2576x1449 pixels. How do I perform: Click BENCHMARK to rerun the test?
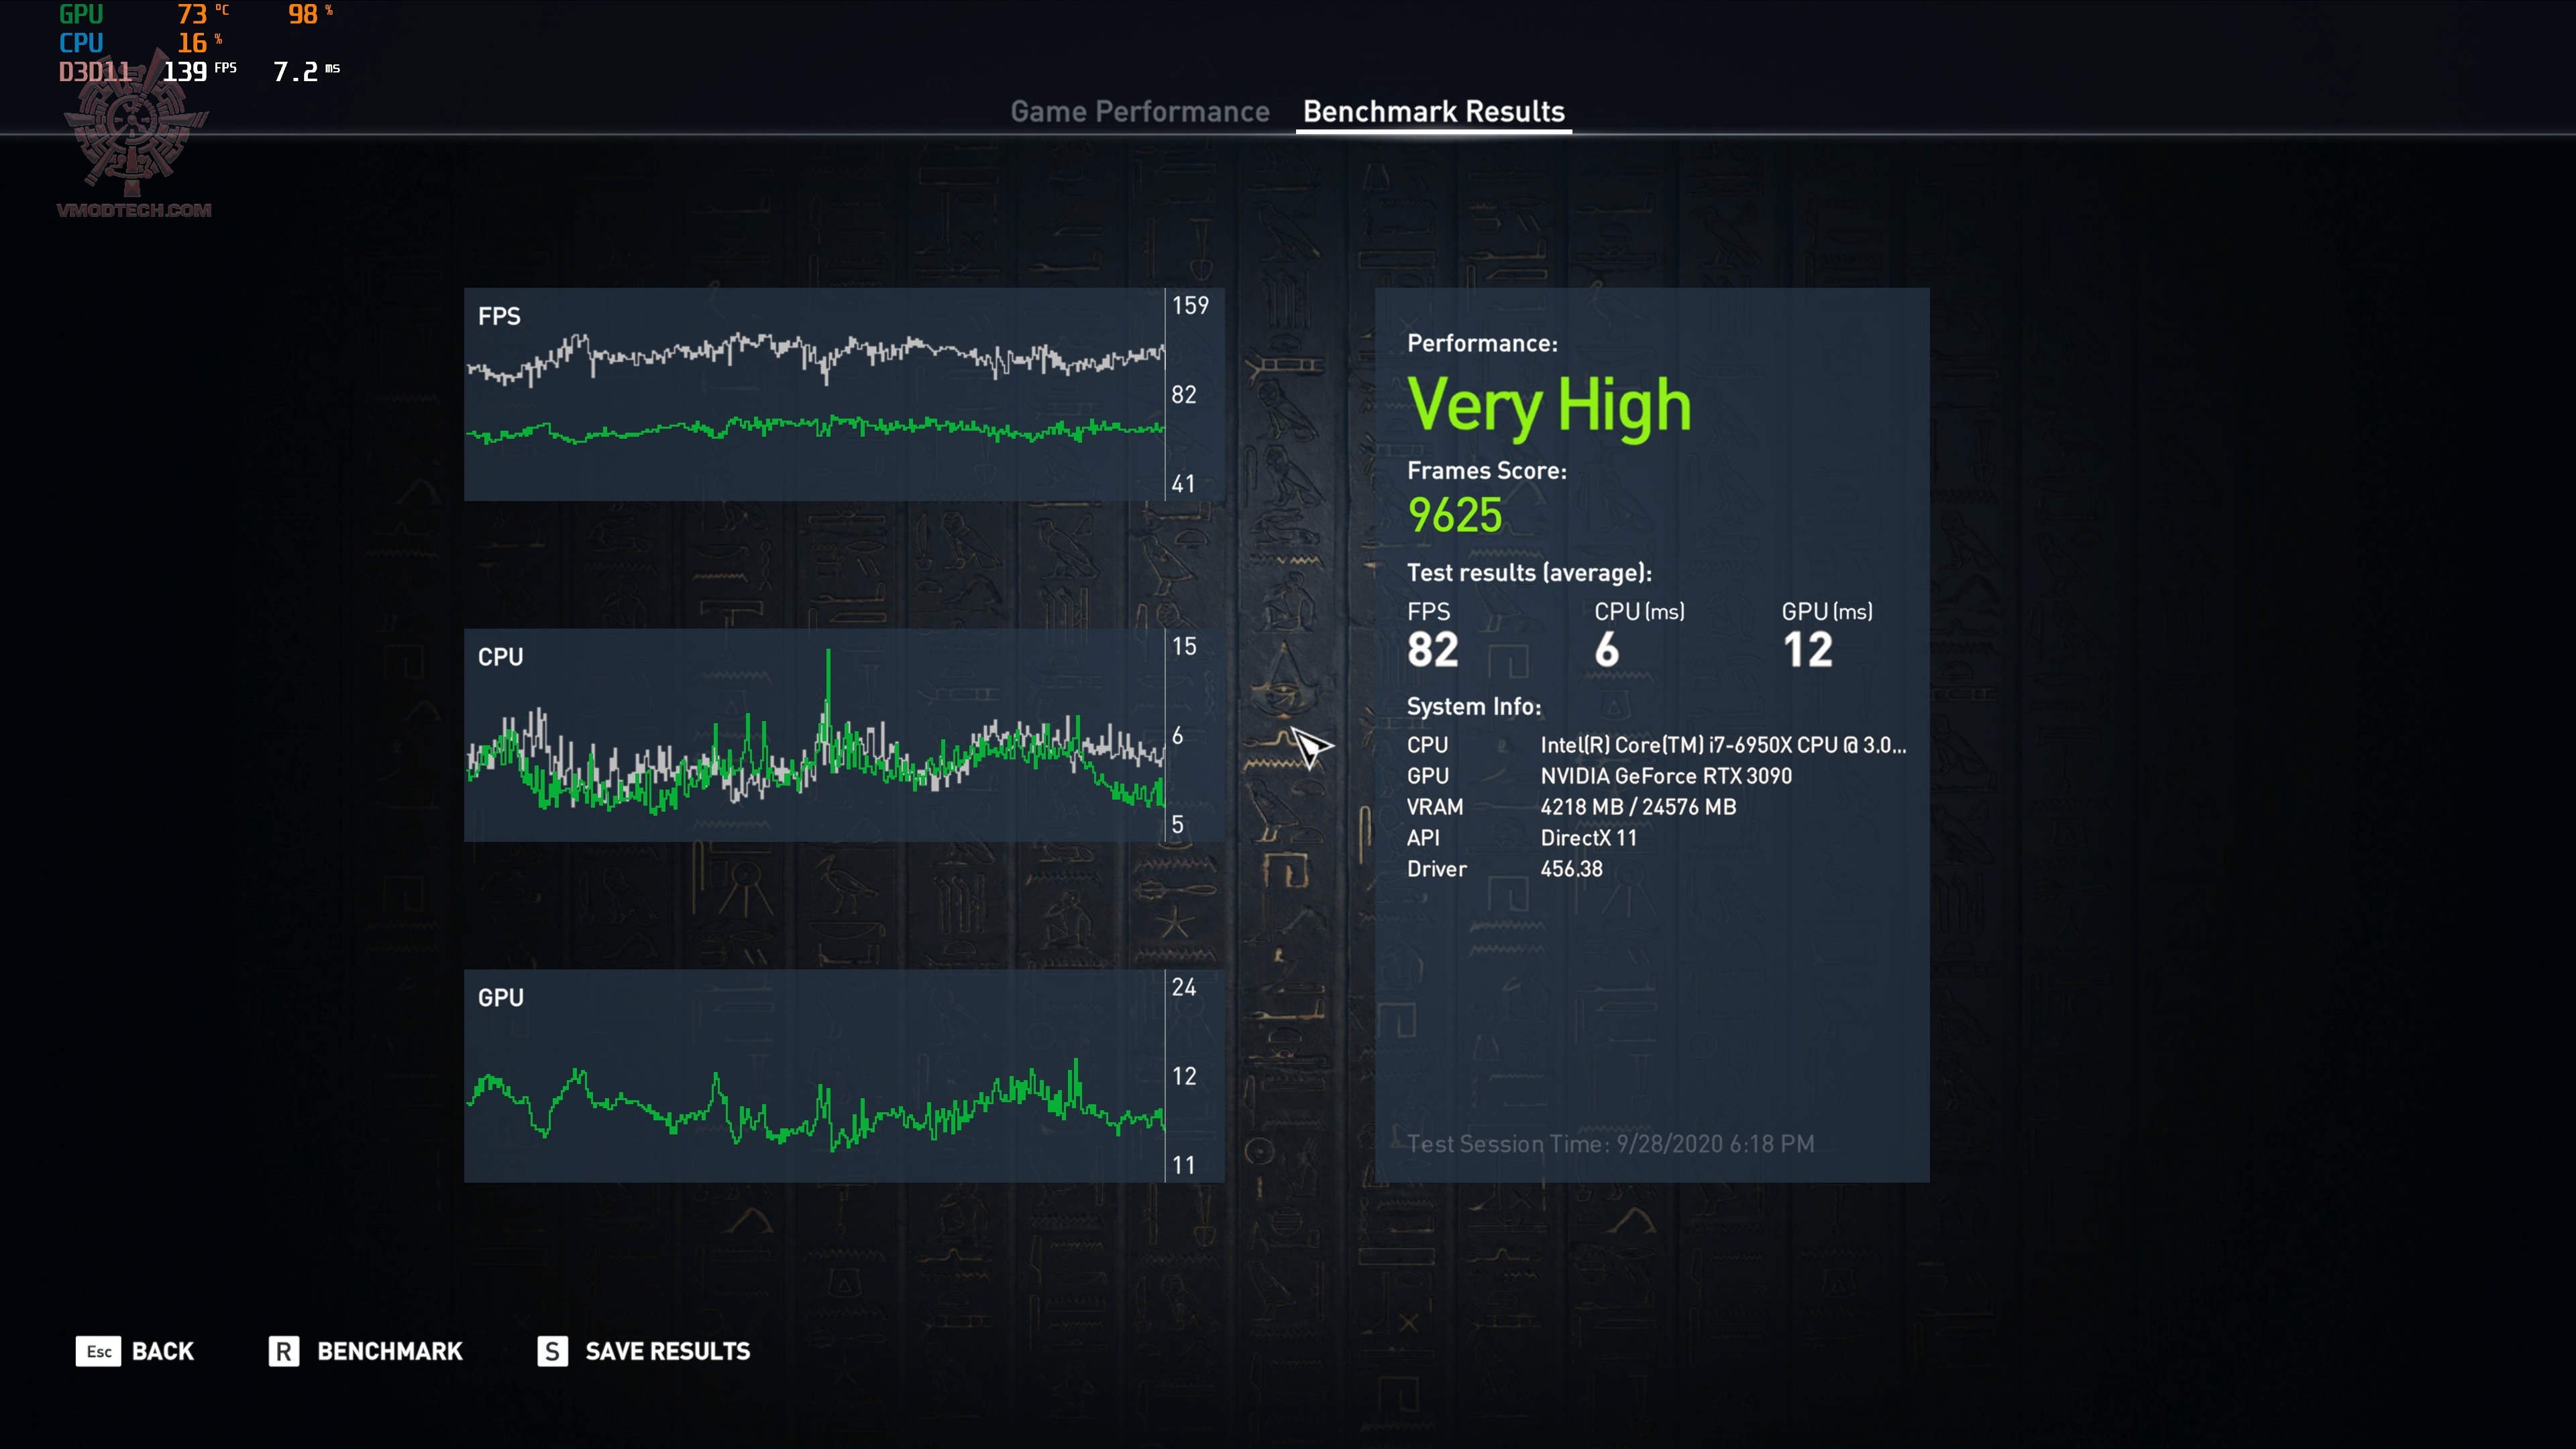click(389, 1350)
